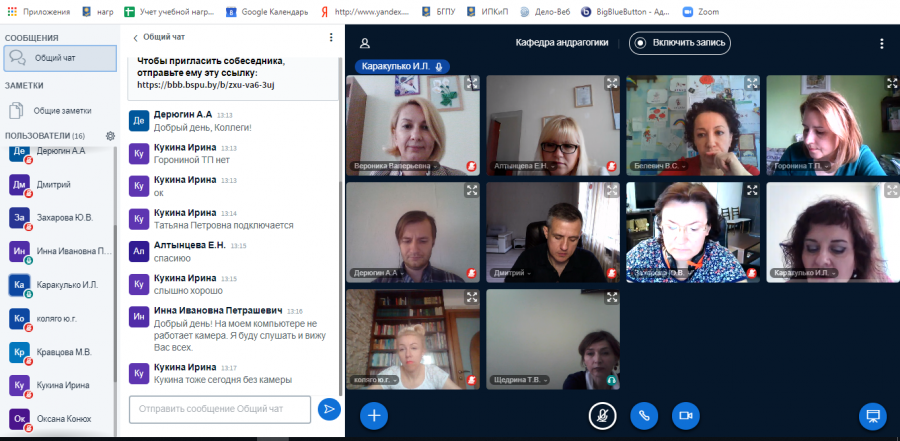Unmute the microphone button
Image resolution: width=900 pixels, height=441 pixels.
[x=602, y=416]
